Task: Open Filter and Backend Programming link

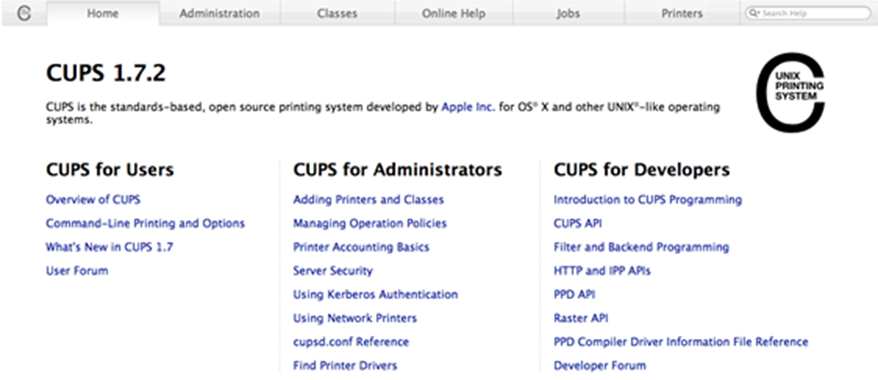Action: point(641,247)
